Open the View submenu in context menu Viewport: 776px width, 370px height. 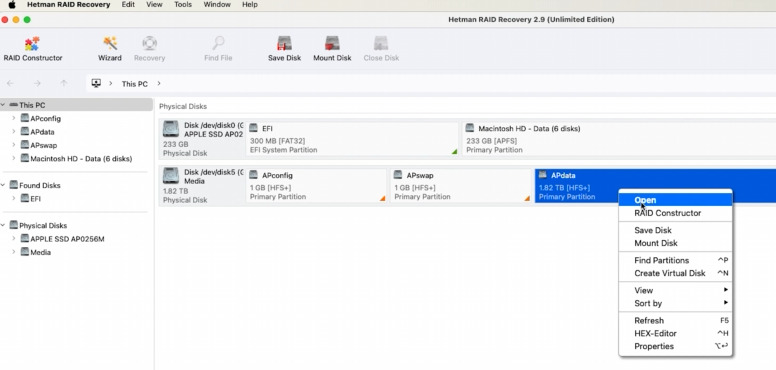point(676,290)
